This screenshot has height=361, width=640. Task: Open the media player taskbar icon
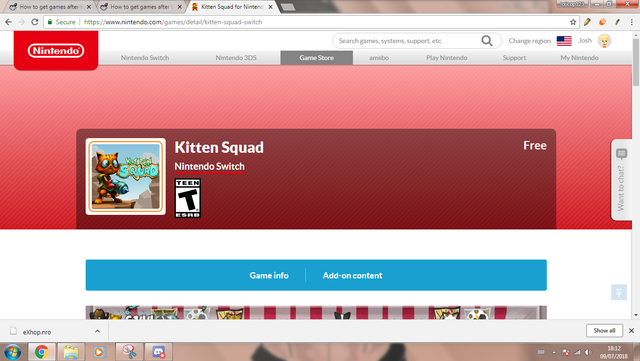click(99, 352)
